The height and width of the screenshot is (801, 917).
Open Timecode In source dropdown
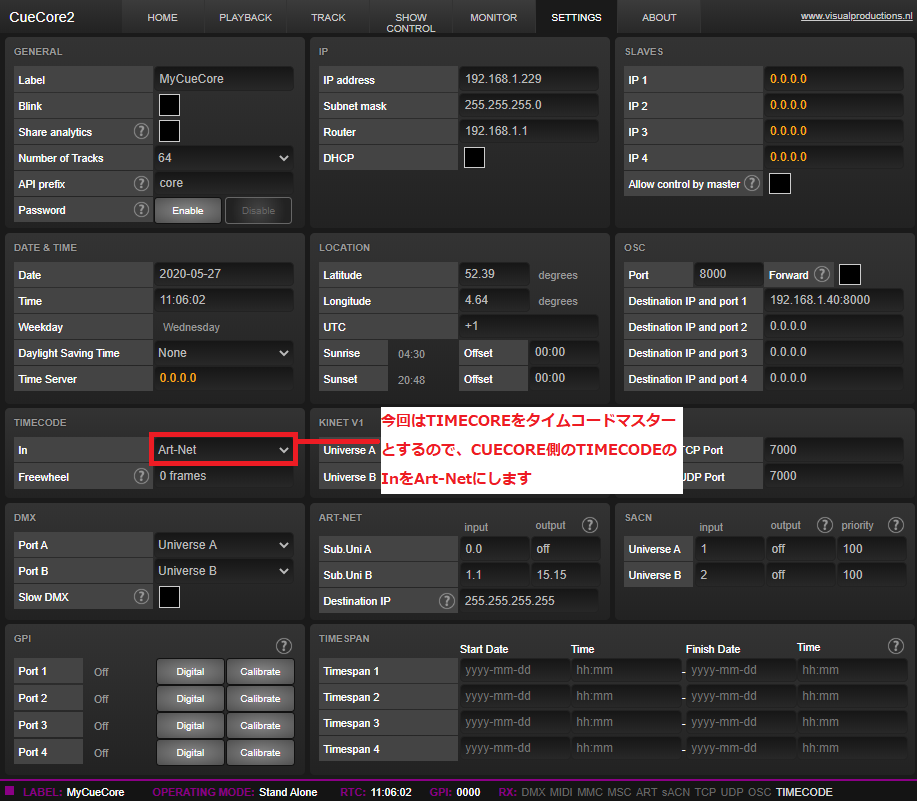pyautogui.click(x=223, y=450)
